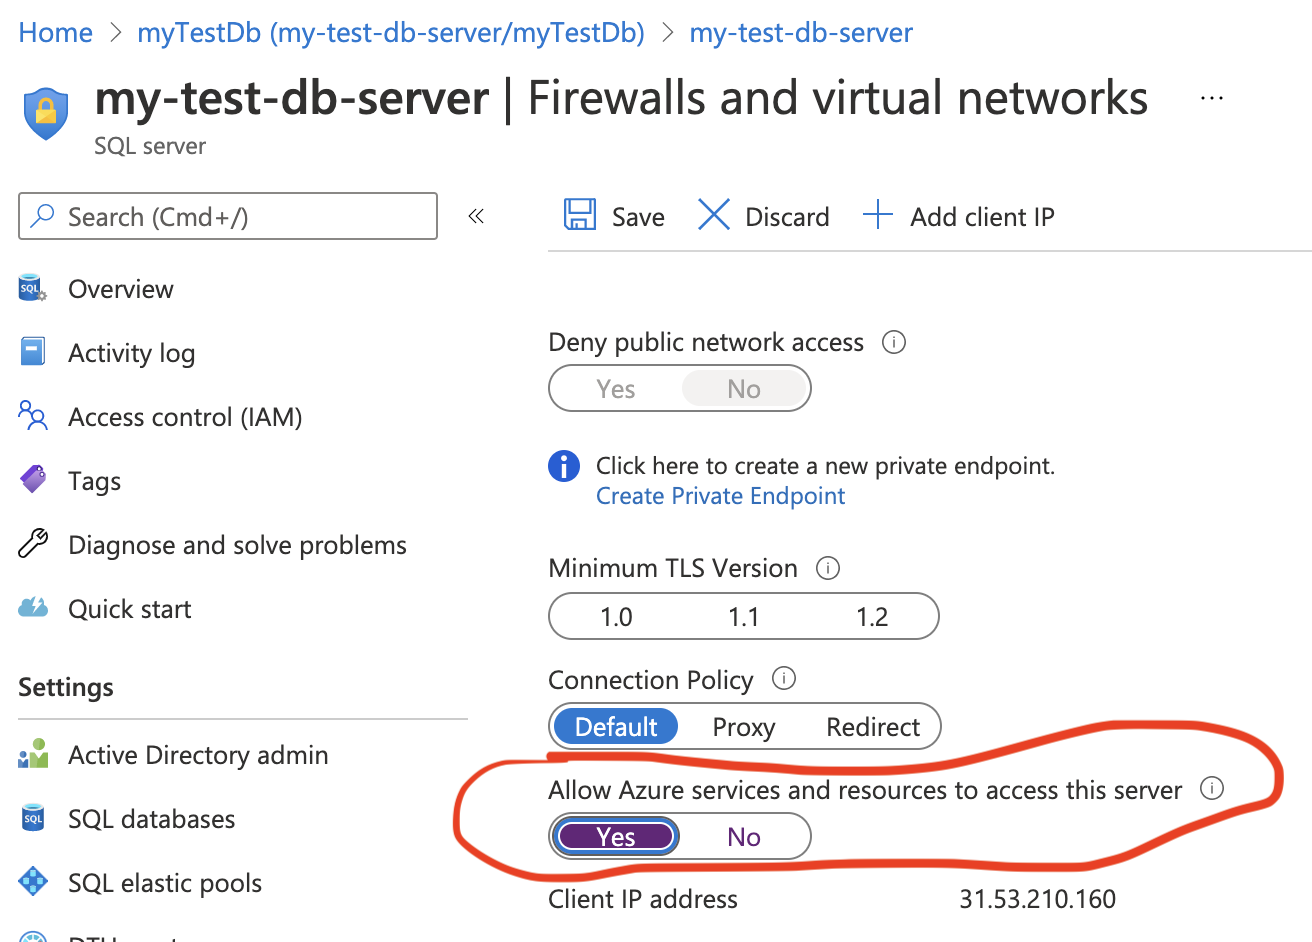This screenshot has width=1312, height=942.
Task: Click the Active Directory admin icon
Action: (x=31, y=754)
